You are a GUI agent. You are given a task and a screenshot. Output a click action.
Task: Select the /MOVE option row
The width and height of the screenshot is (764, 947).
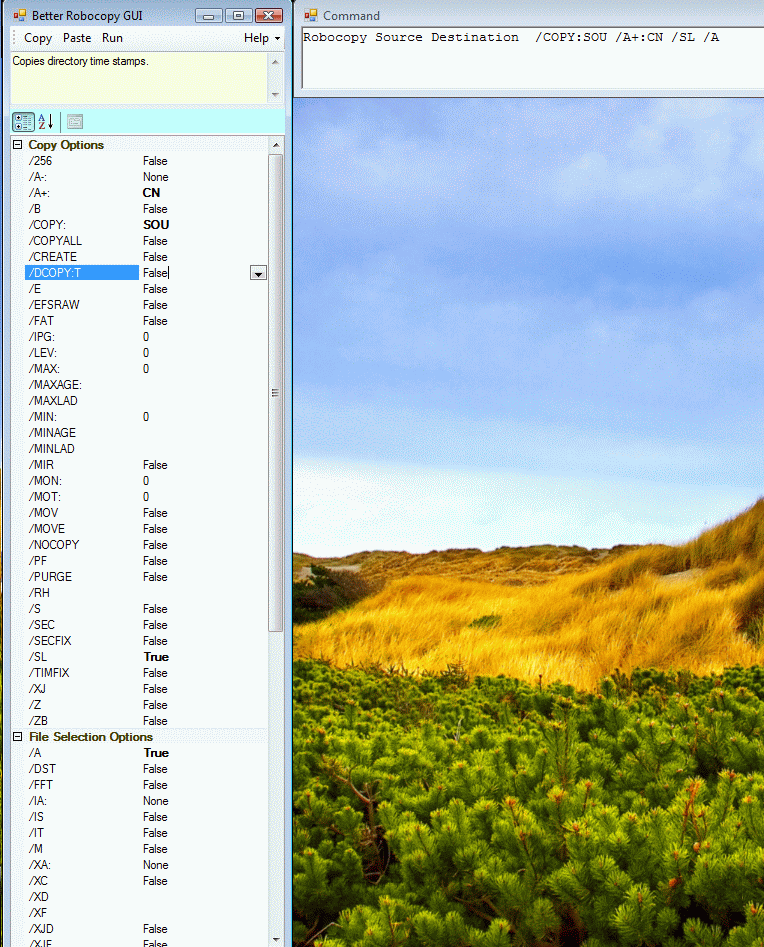click(147, 529)
